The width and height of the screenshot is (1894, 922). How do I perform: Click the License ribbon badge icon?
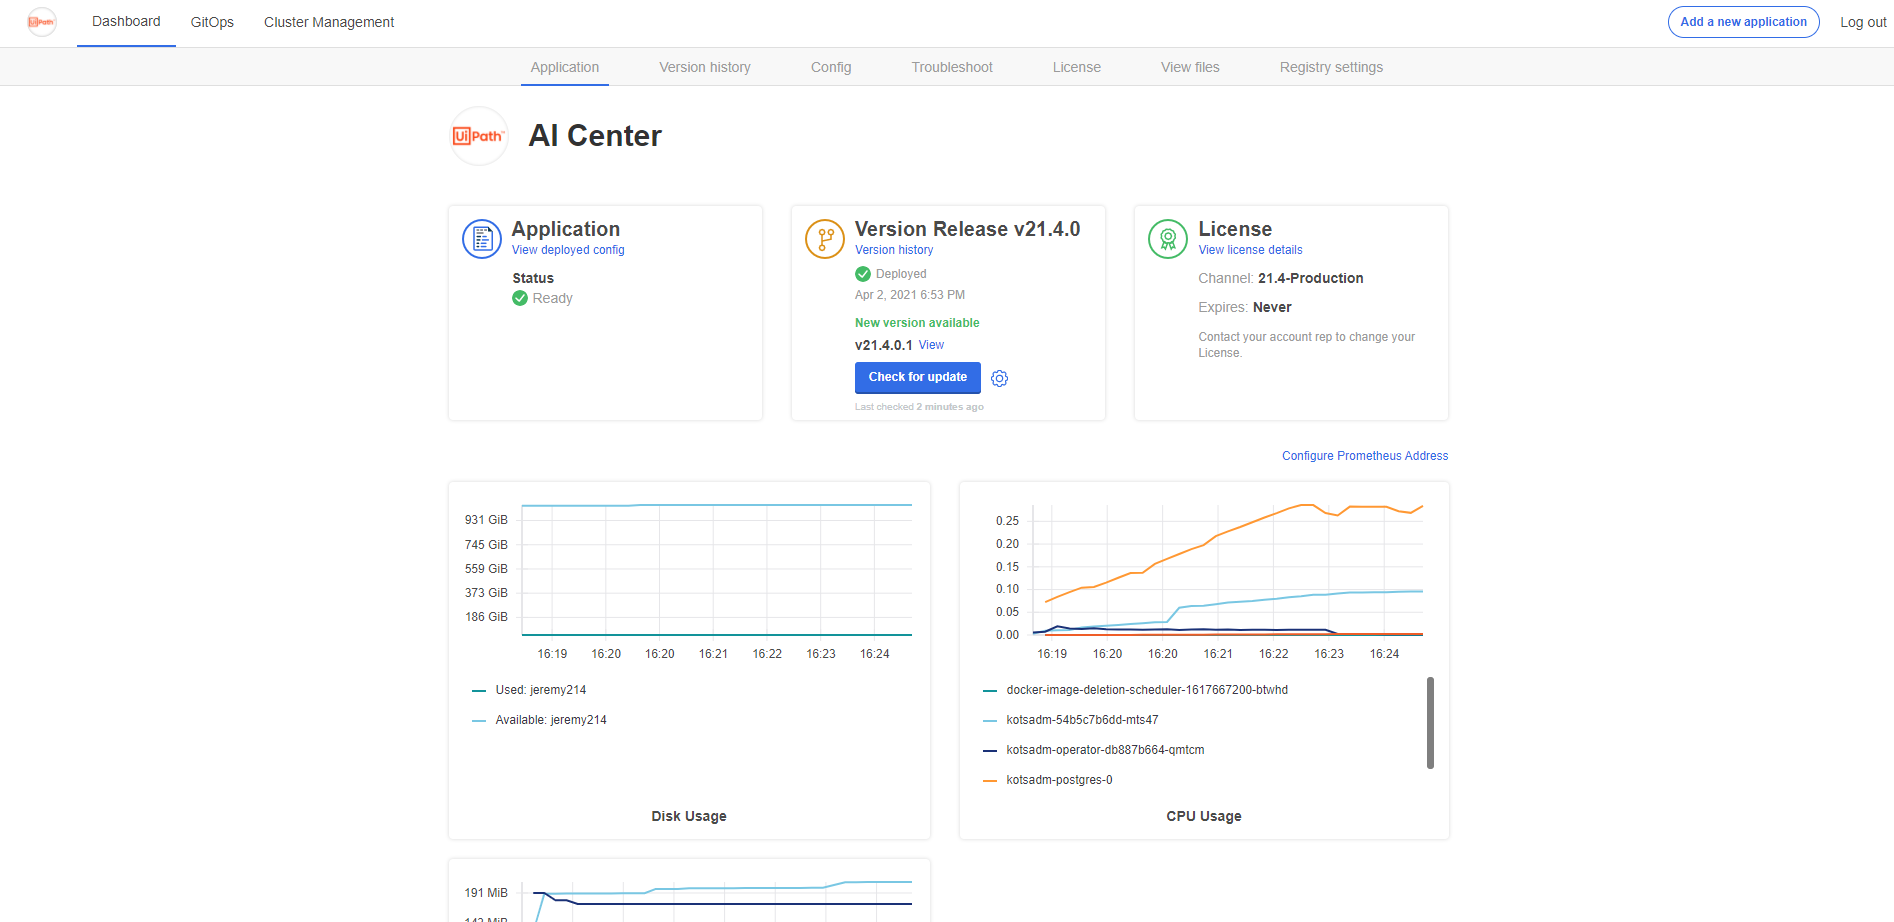pos(1168,239)
